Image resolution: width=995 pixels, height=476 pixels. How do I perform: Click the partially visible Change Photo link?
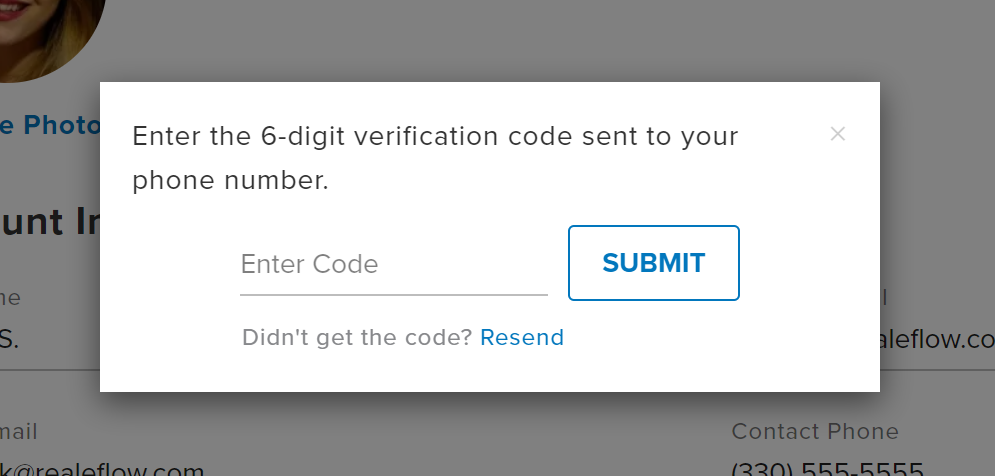50,125
